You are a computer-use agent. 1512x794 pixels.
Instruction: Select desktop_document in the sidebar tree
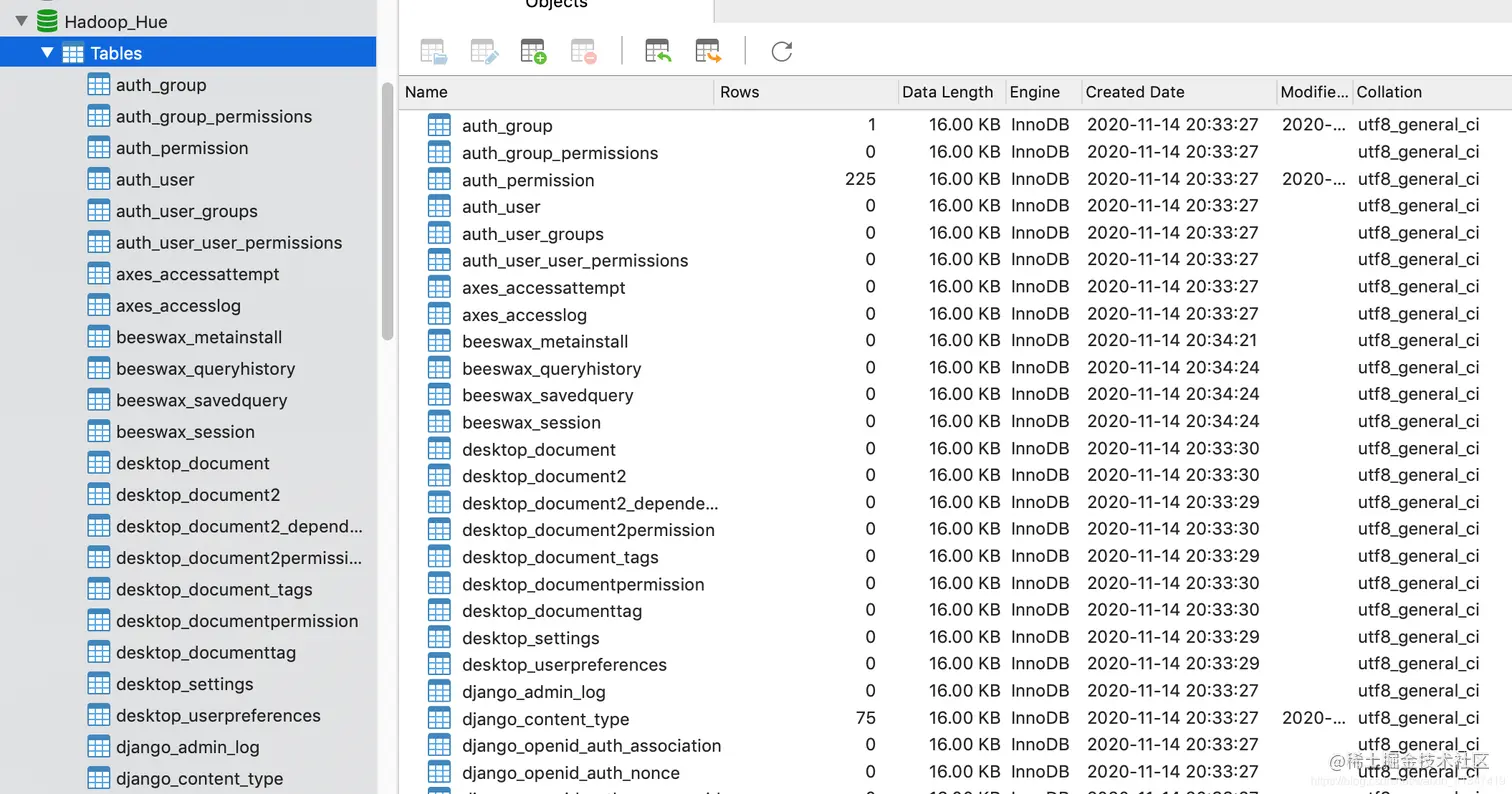coord(193,463)
